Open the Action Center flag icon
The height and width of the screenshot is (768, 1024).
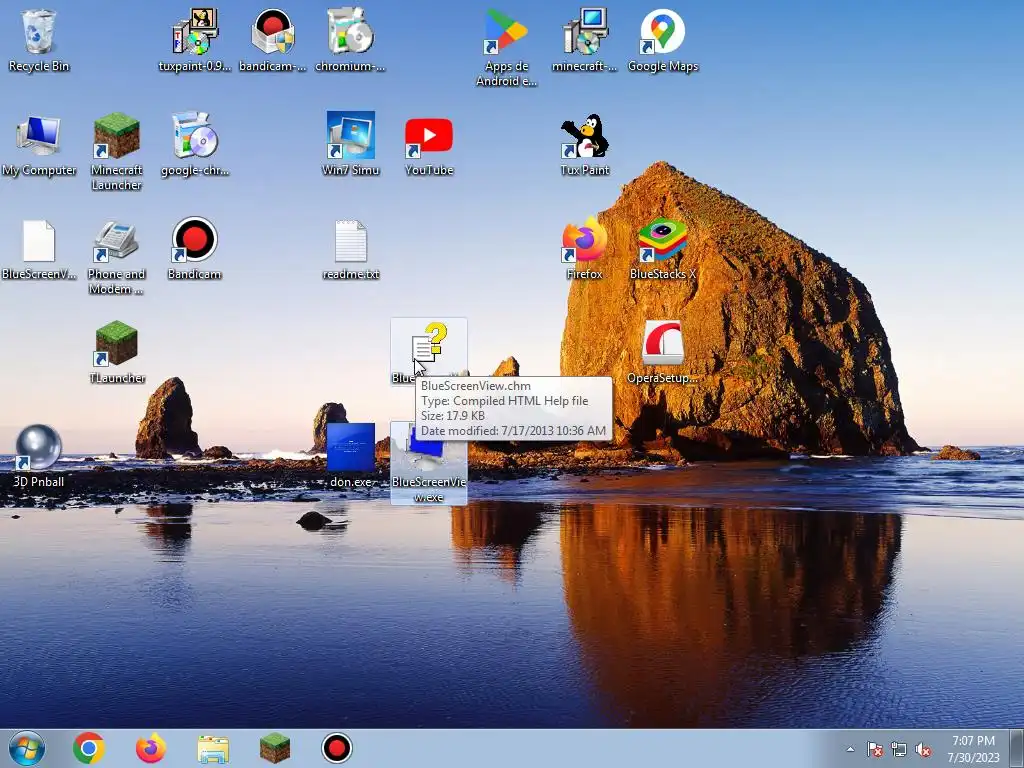click(x=874, y=749)
